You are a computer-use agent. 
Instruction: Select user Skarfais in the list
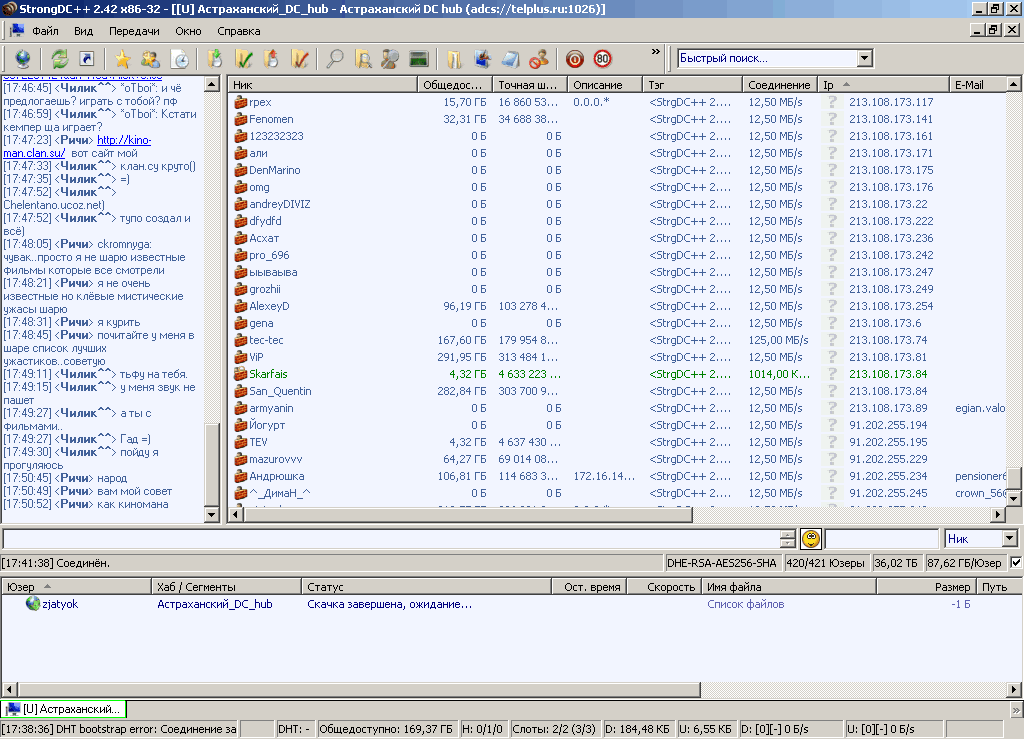[268, 374]
